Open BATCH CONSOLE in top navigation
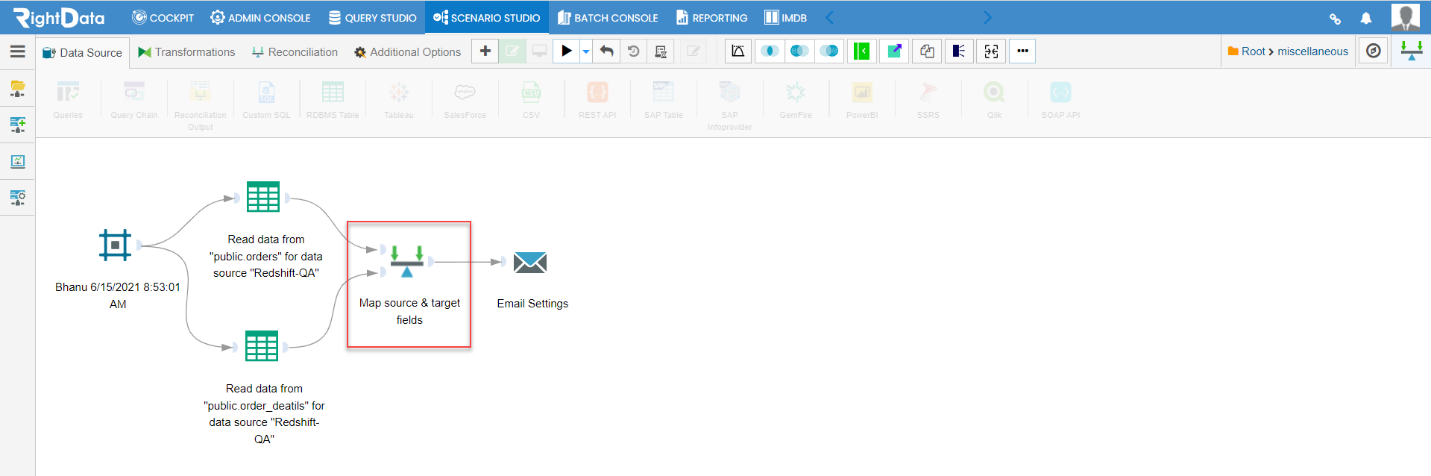 (608, 17)
